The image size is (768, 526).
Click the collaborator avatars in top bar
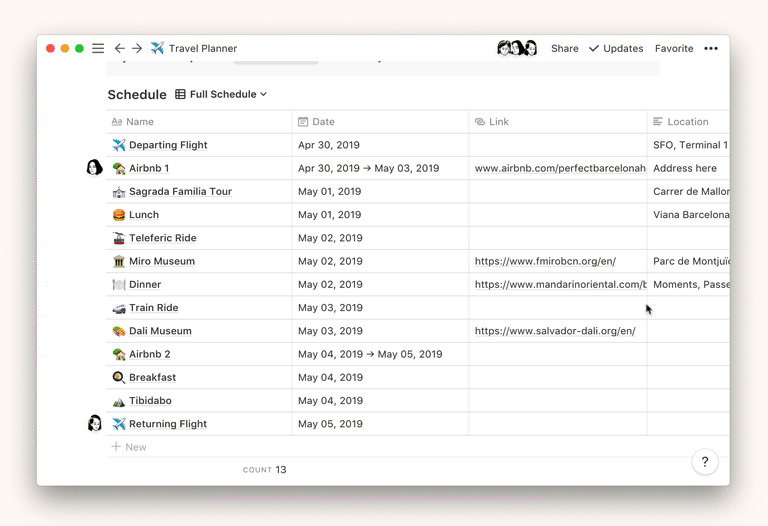pos(517,48)
